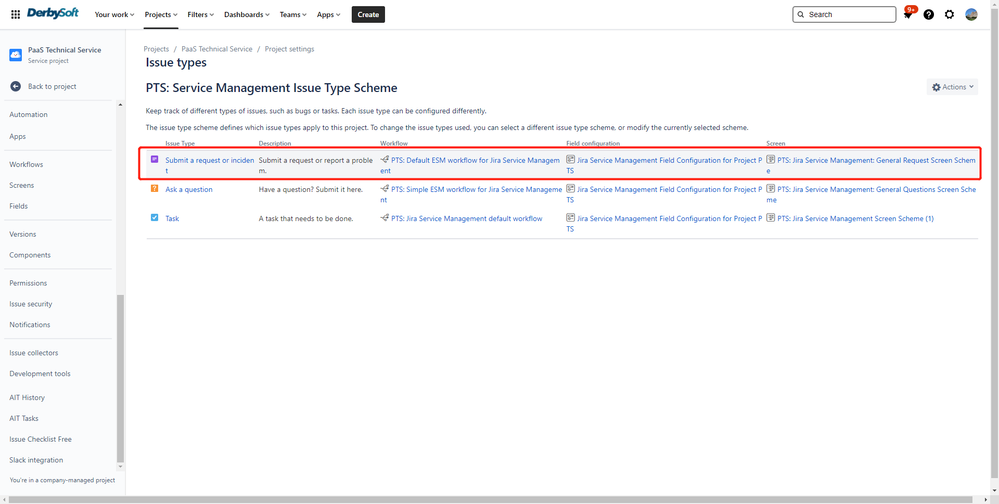Image resolution: width=999 pixels, height=504 pixels.
Task: Click the Project settings breadcrumb
Action: pyautogui.click(x=289, y=49)
